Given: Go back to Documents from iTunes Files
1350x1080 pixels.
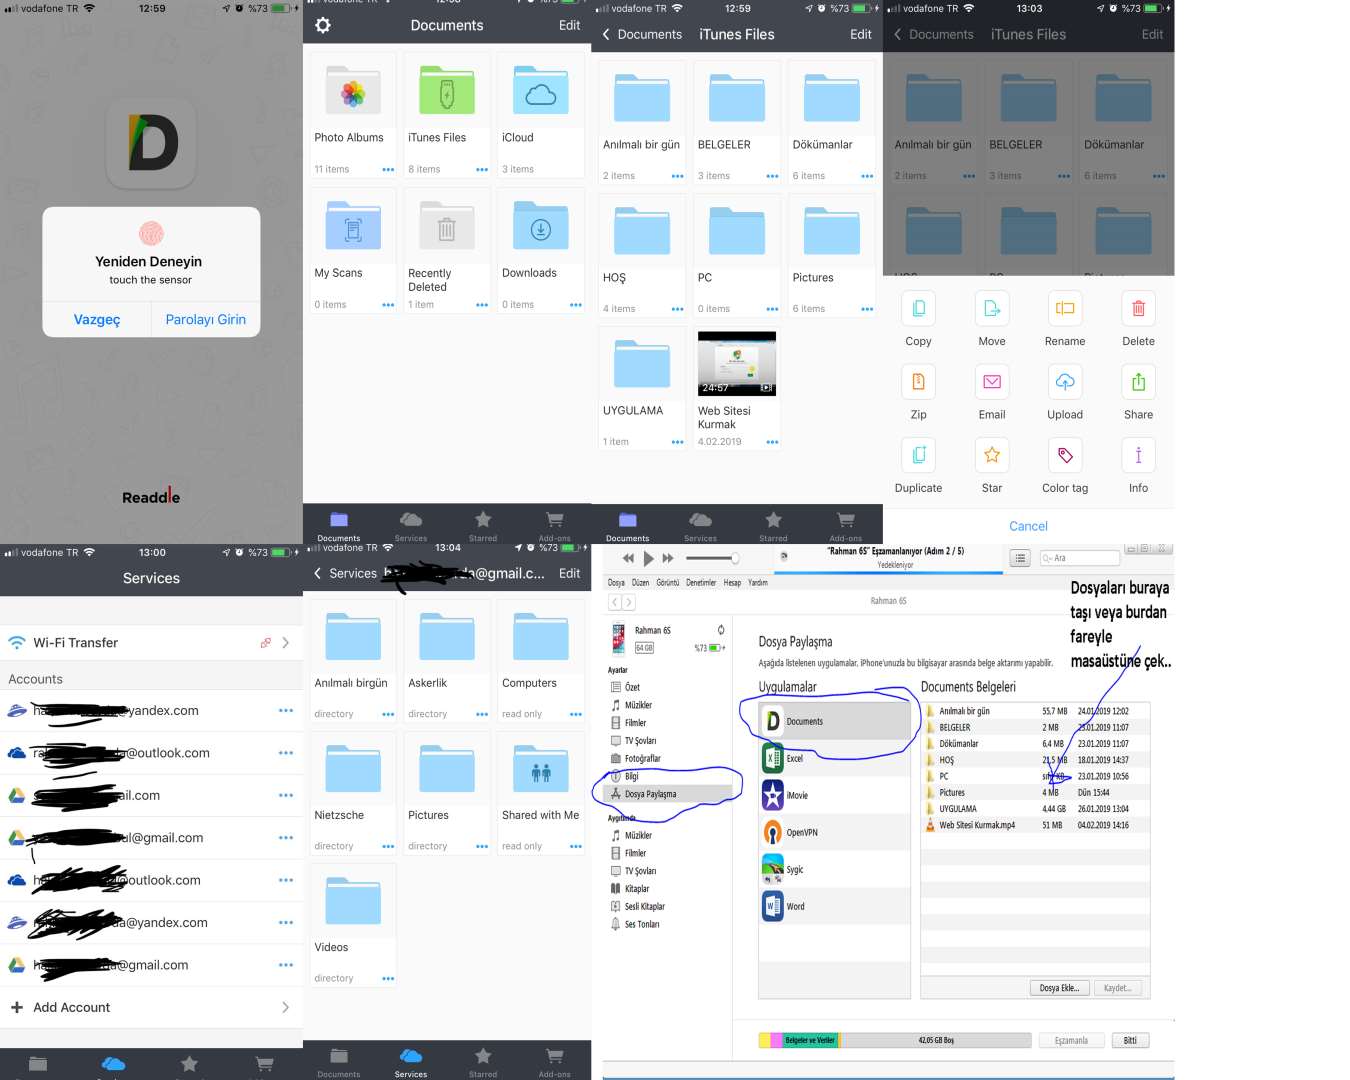Looking at the screenshot, I should [x=642, y=34].
